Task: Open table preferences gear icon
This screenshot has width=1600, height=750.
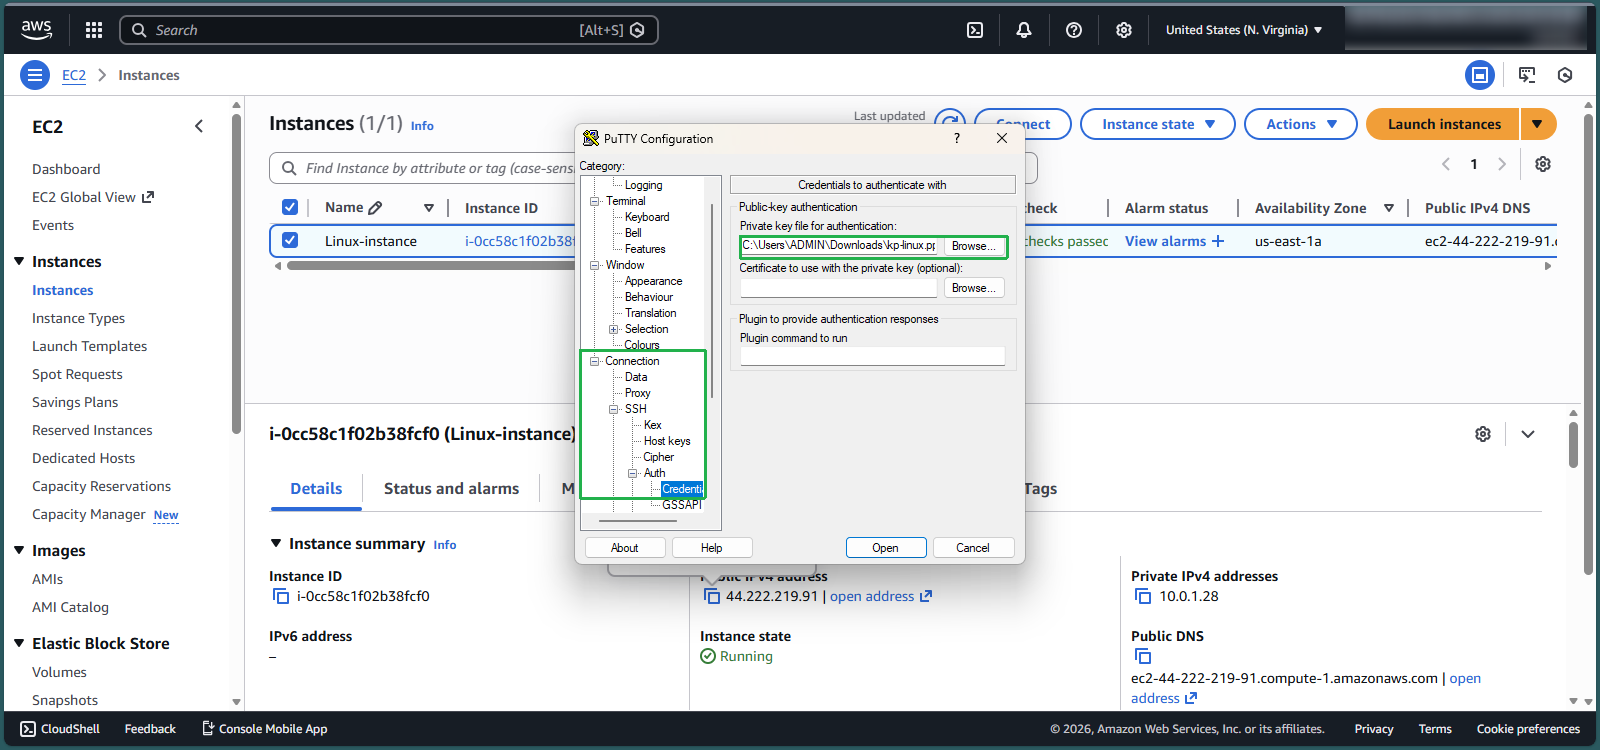Action: [1543, 164]
